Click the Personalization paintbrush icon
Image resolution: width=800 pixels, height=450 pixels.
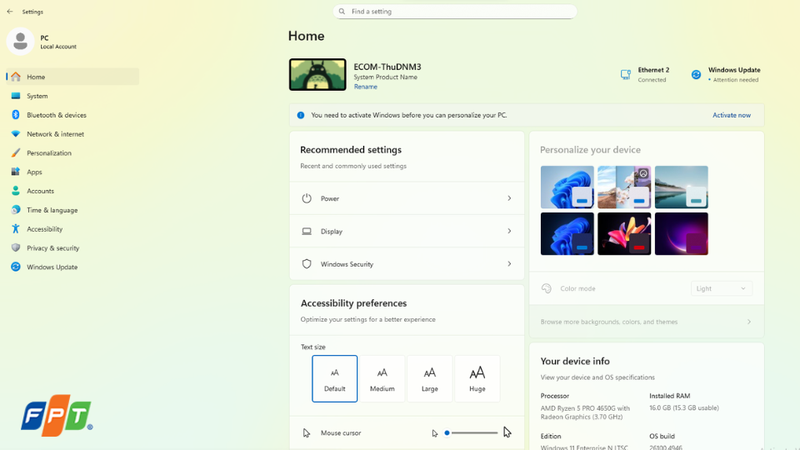16,153
